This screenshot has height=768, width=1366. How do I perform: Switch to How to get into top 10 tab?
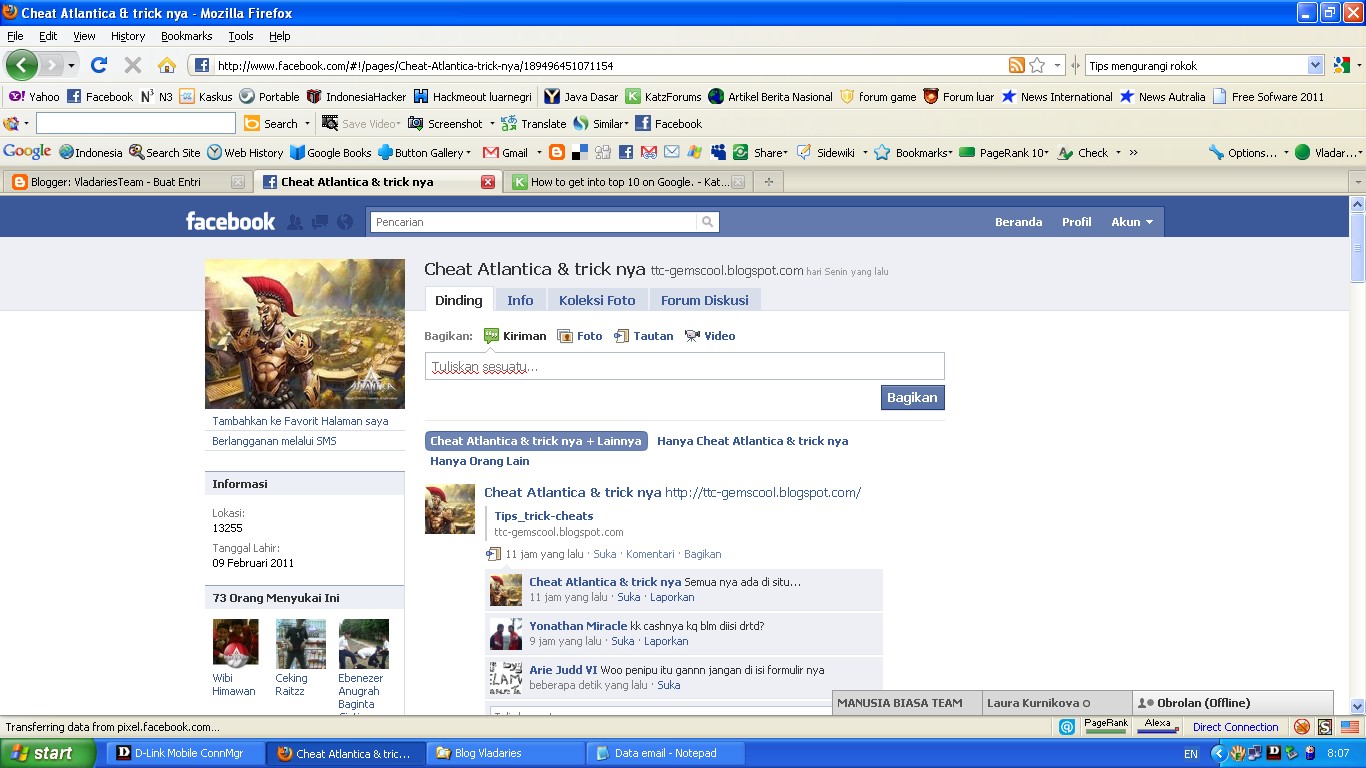(629, 182)
